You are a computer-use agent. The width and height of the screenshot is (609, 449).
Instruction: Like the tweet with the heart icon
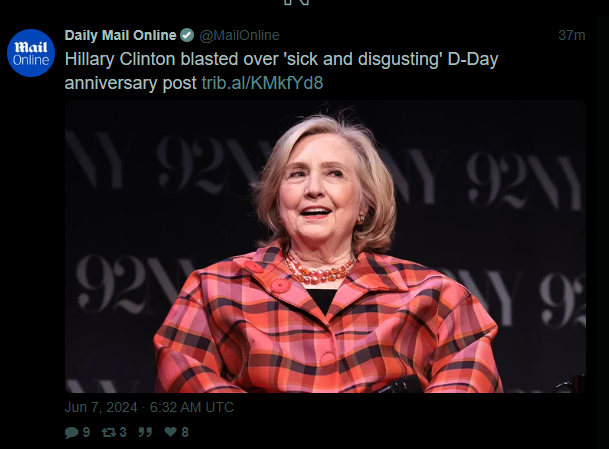[170, 432]
